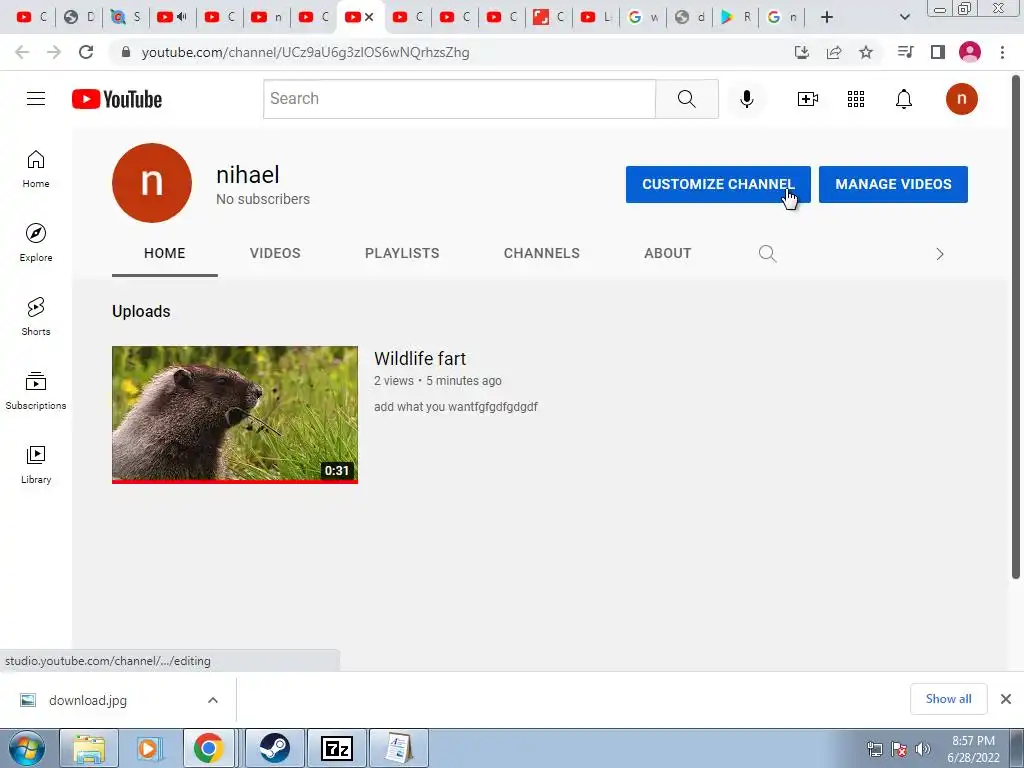Open a new browser tab with plus

pyautogui.click(x=826, y=17)
